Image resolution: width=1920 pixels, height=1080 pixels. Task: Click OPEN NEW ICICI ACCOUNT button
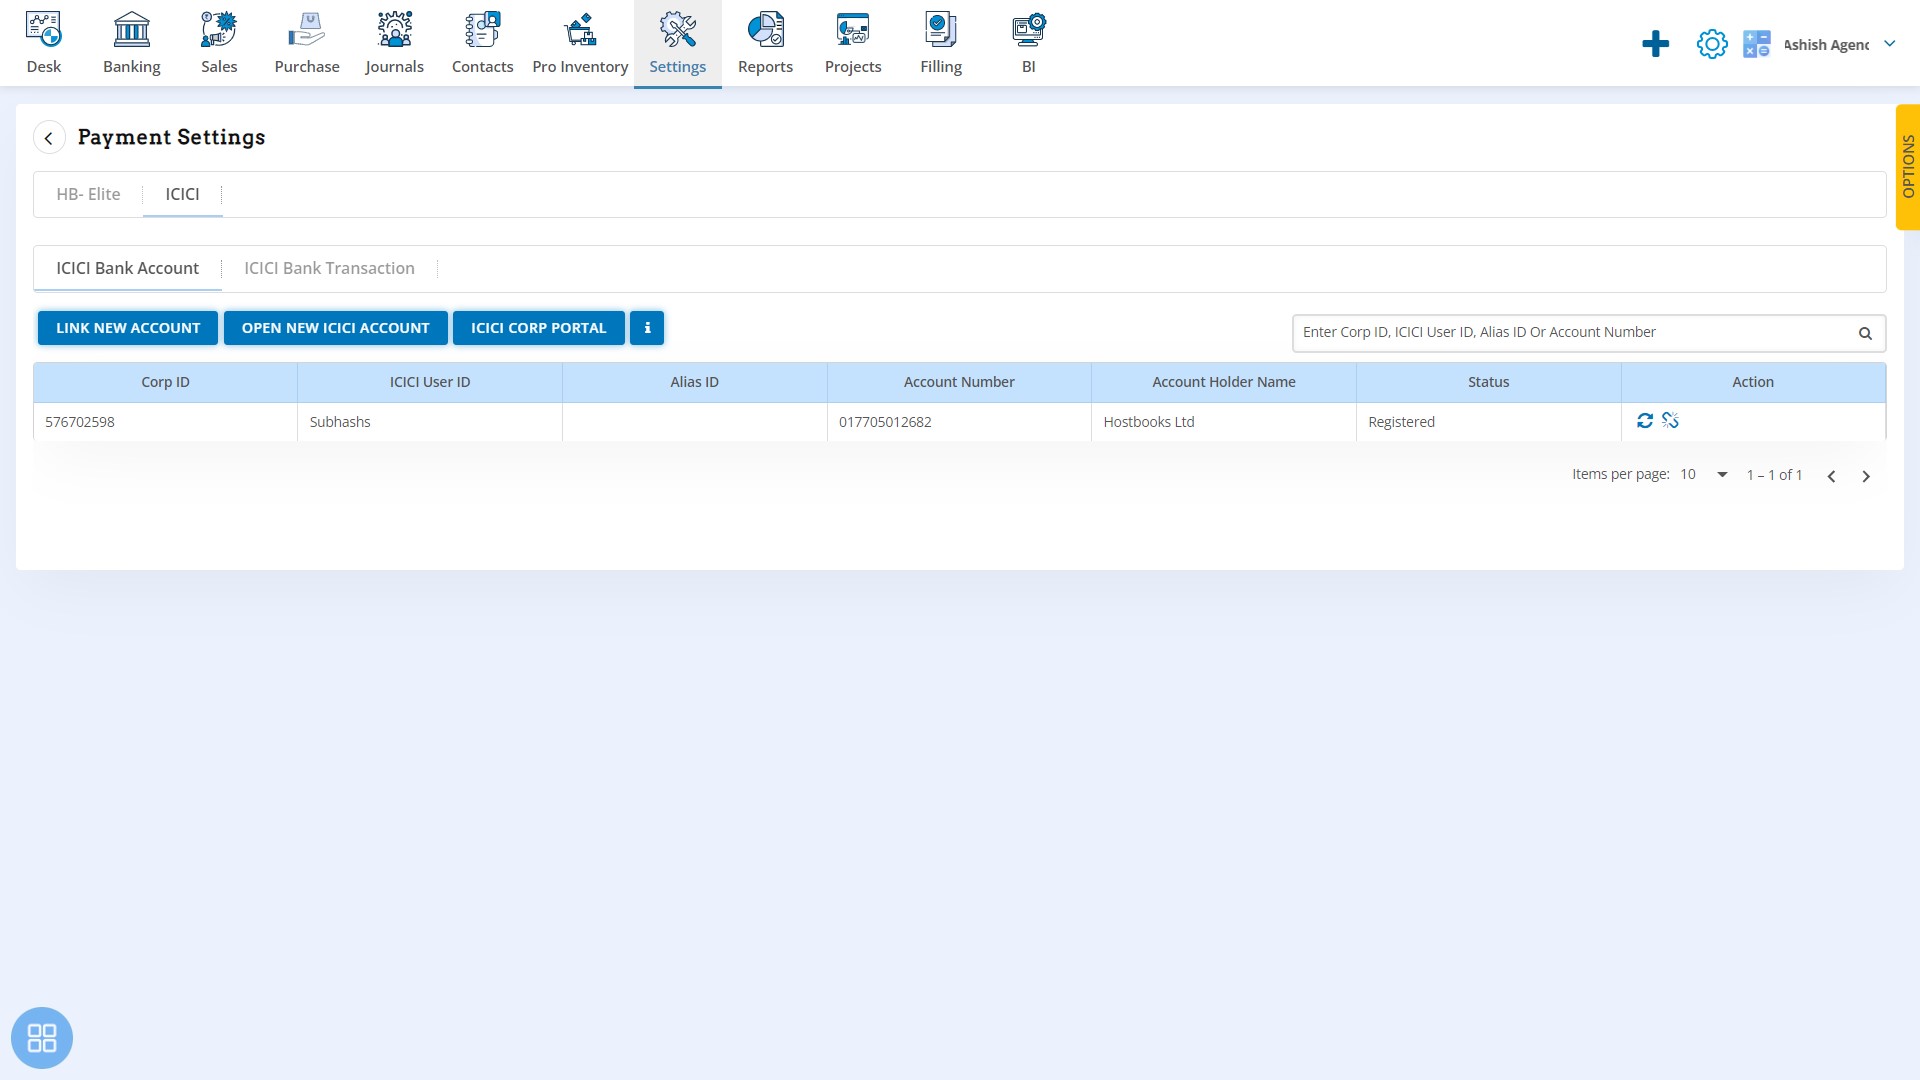335,327
